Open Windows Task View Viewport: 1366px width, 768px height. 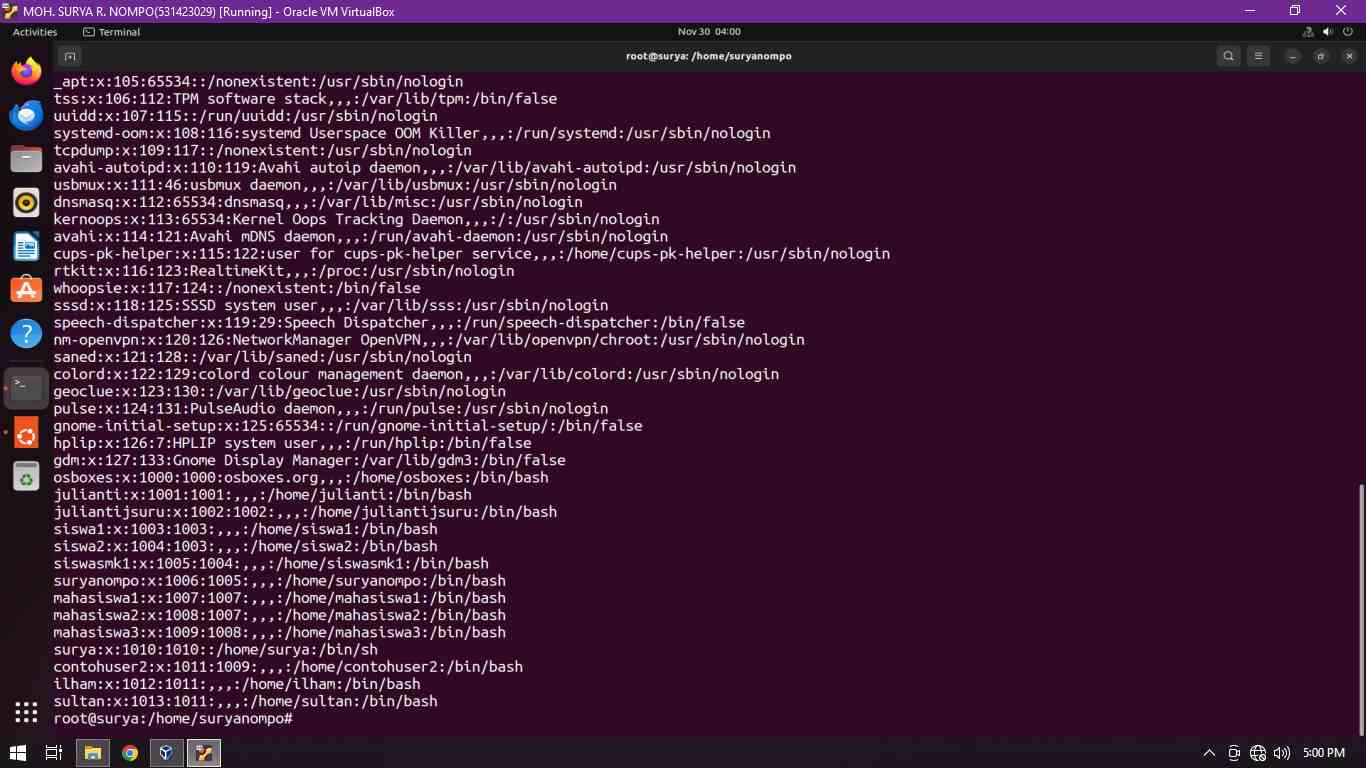(54, 753)
